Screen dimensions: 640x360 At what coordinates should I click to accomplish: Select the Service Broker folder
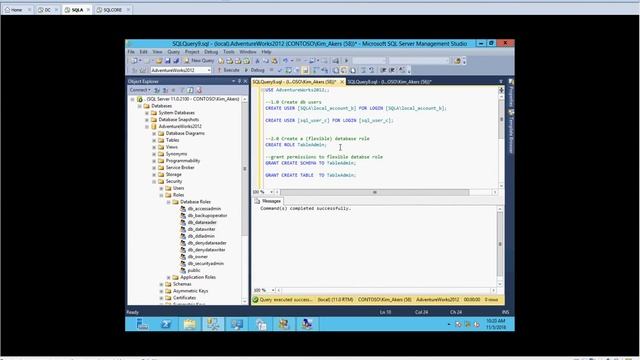coord(180,168)
